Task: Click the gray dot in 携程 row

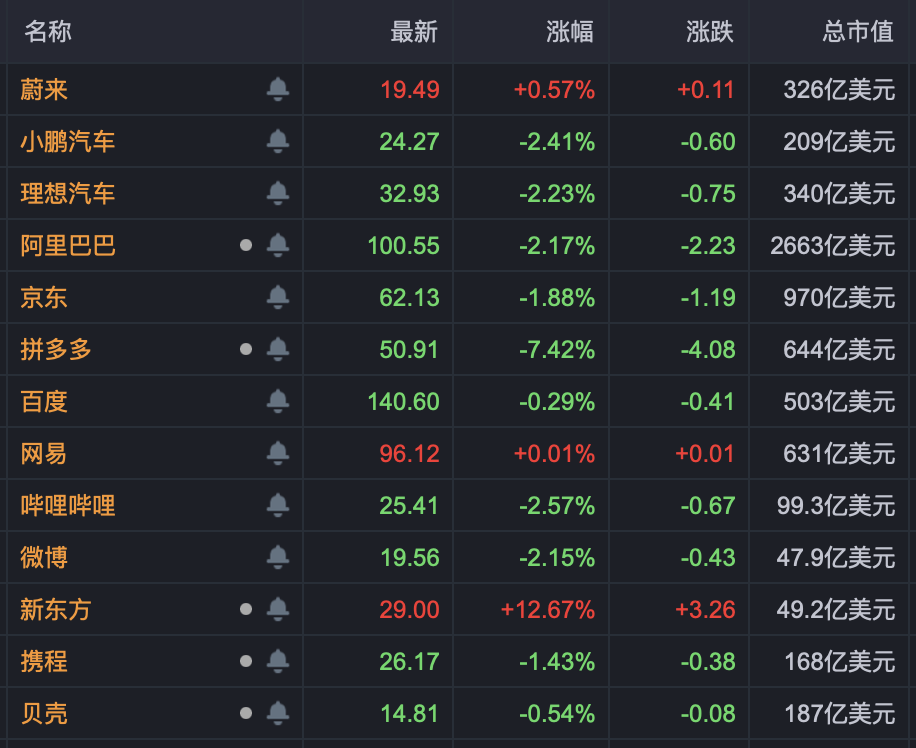Action: 246,661
